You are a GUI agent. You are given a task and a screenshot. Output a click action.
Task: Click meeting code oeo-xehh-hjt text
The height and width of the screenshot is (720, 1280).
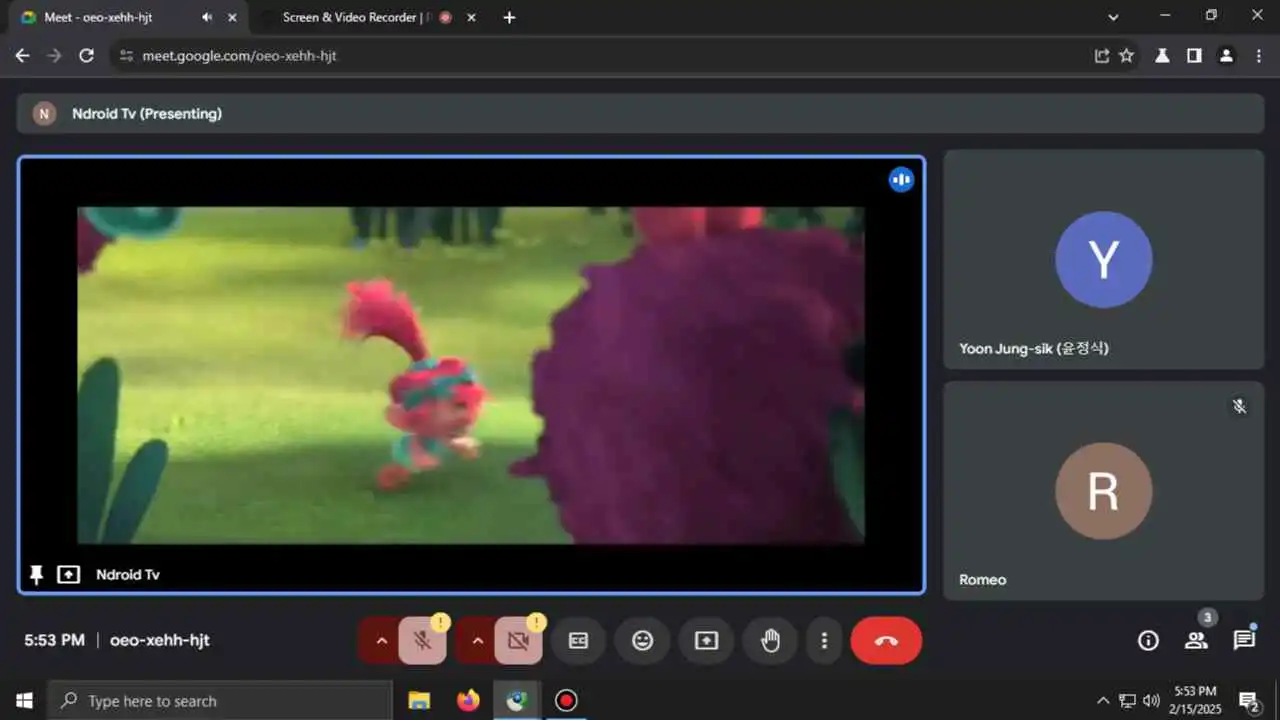(x=160, y=641)
